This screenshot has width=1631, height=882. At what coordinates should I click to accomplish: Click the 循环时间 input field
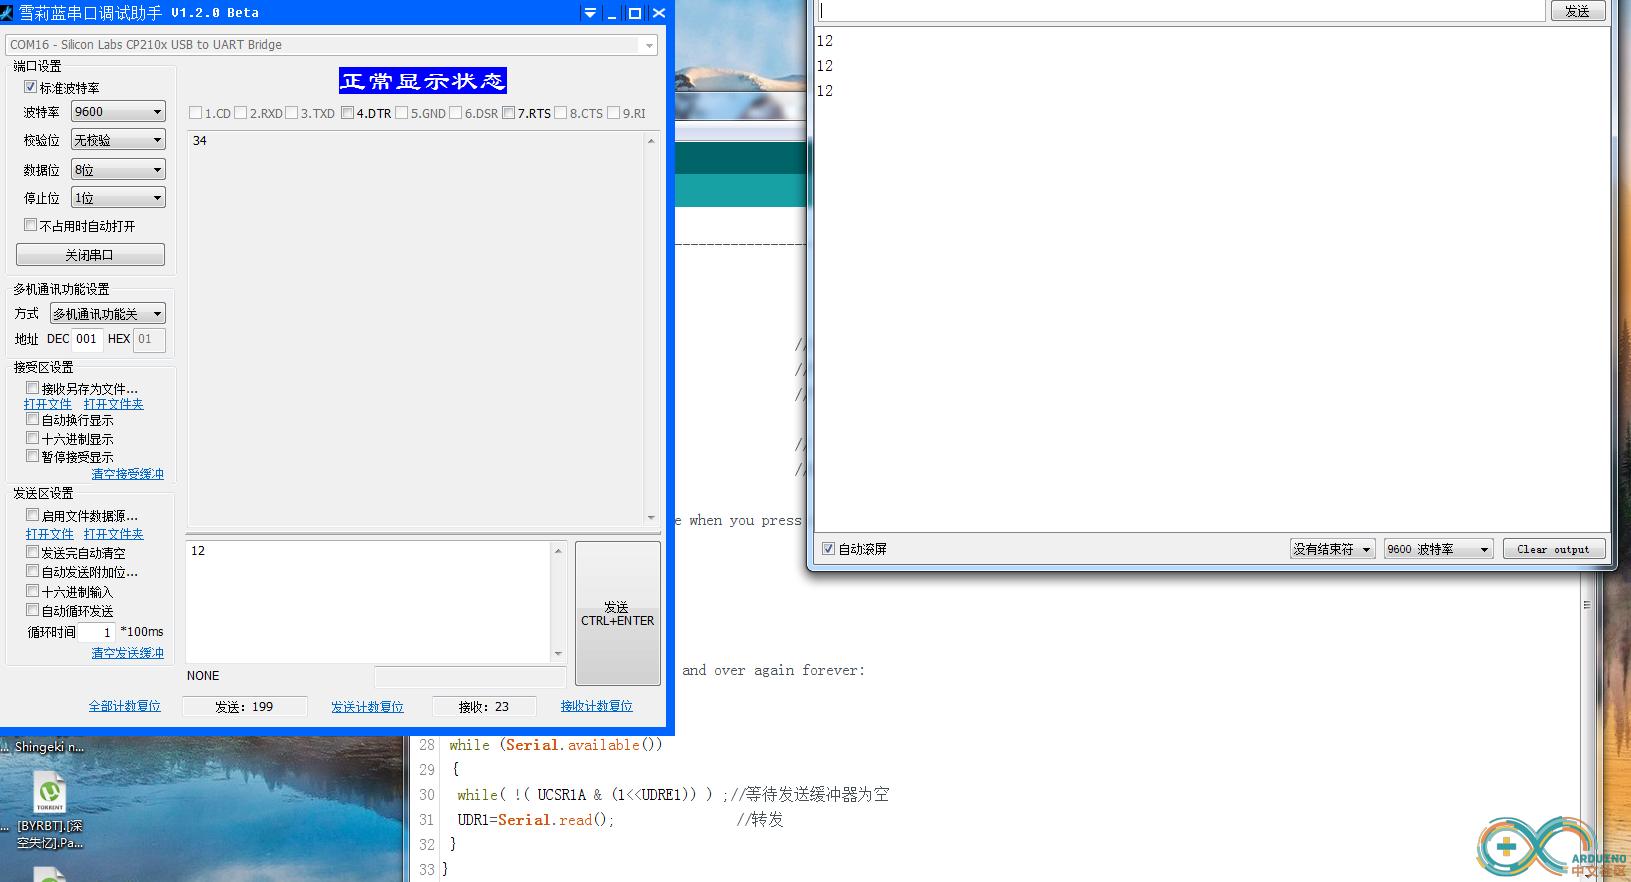point(97,632)
